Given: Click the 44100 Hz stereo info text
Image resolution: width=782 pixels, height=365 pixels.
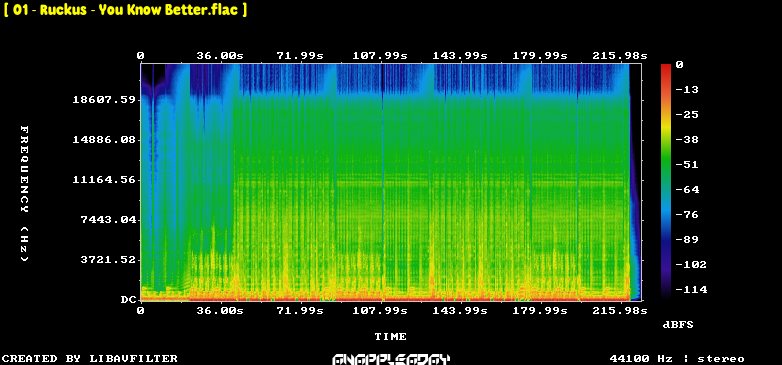Looking at the screenshot, I should [x=677, y=359].
